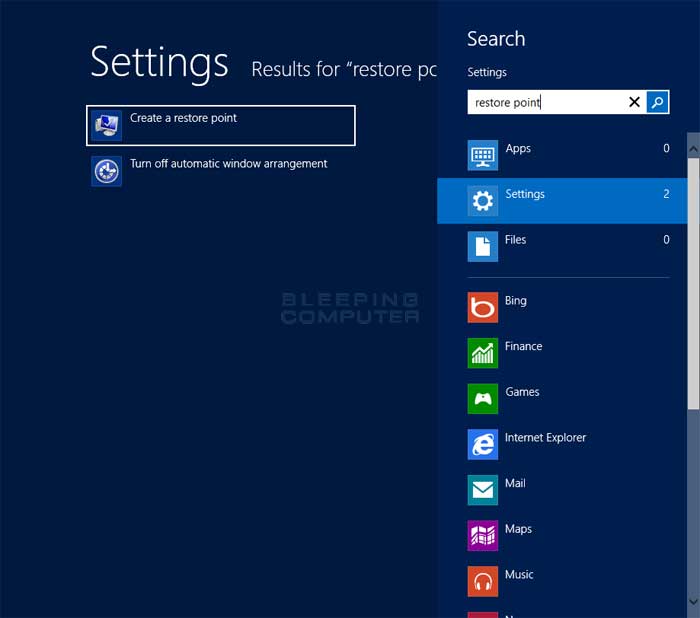This screenshot has height=618, width=700.
Task: Click the scrollbar up arrow
Action: point(693,149)
